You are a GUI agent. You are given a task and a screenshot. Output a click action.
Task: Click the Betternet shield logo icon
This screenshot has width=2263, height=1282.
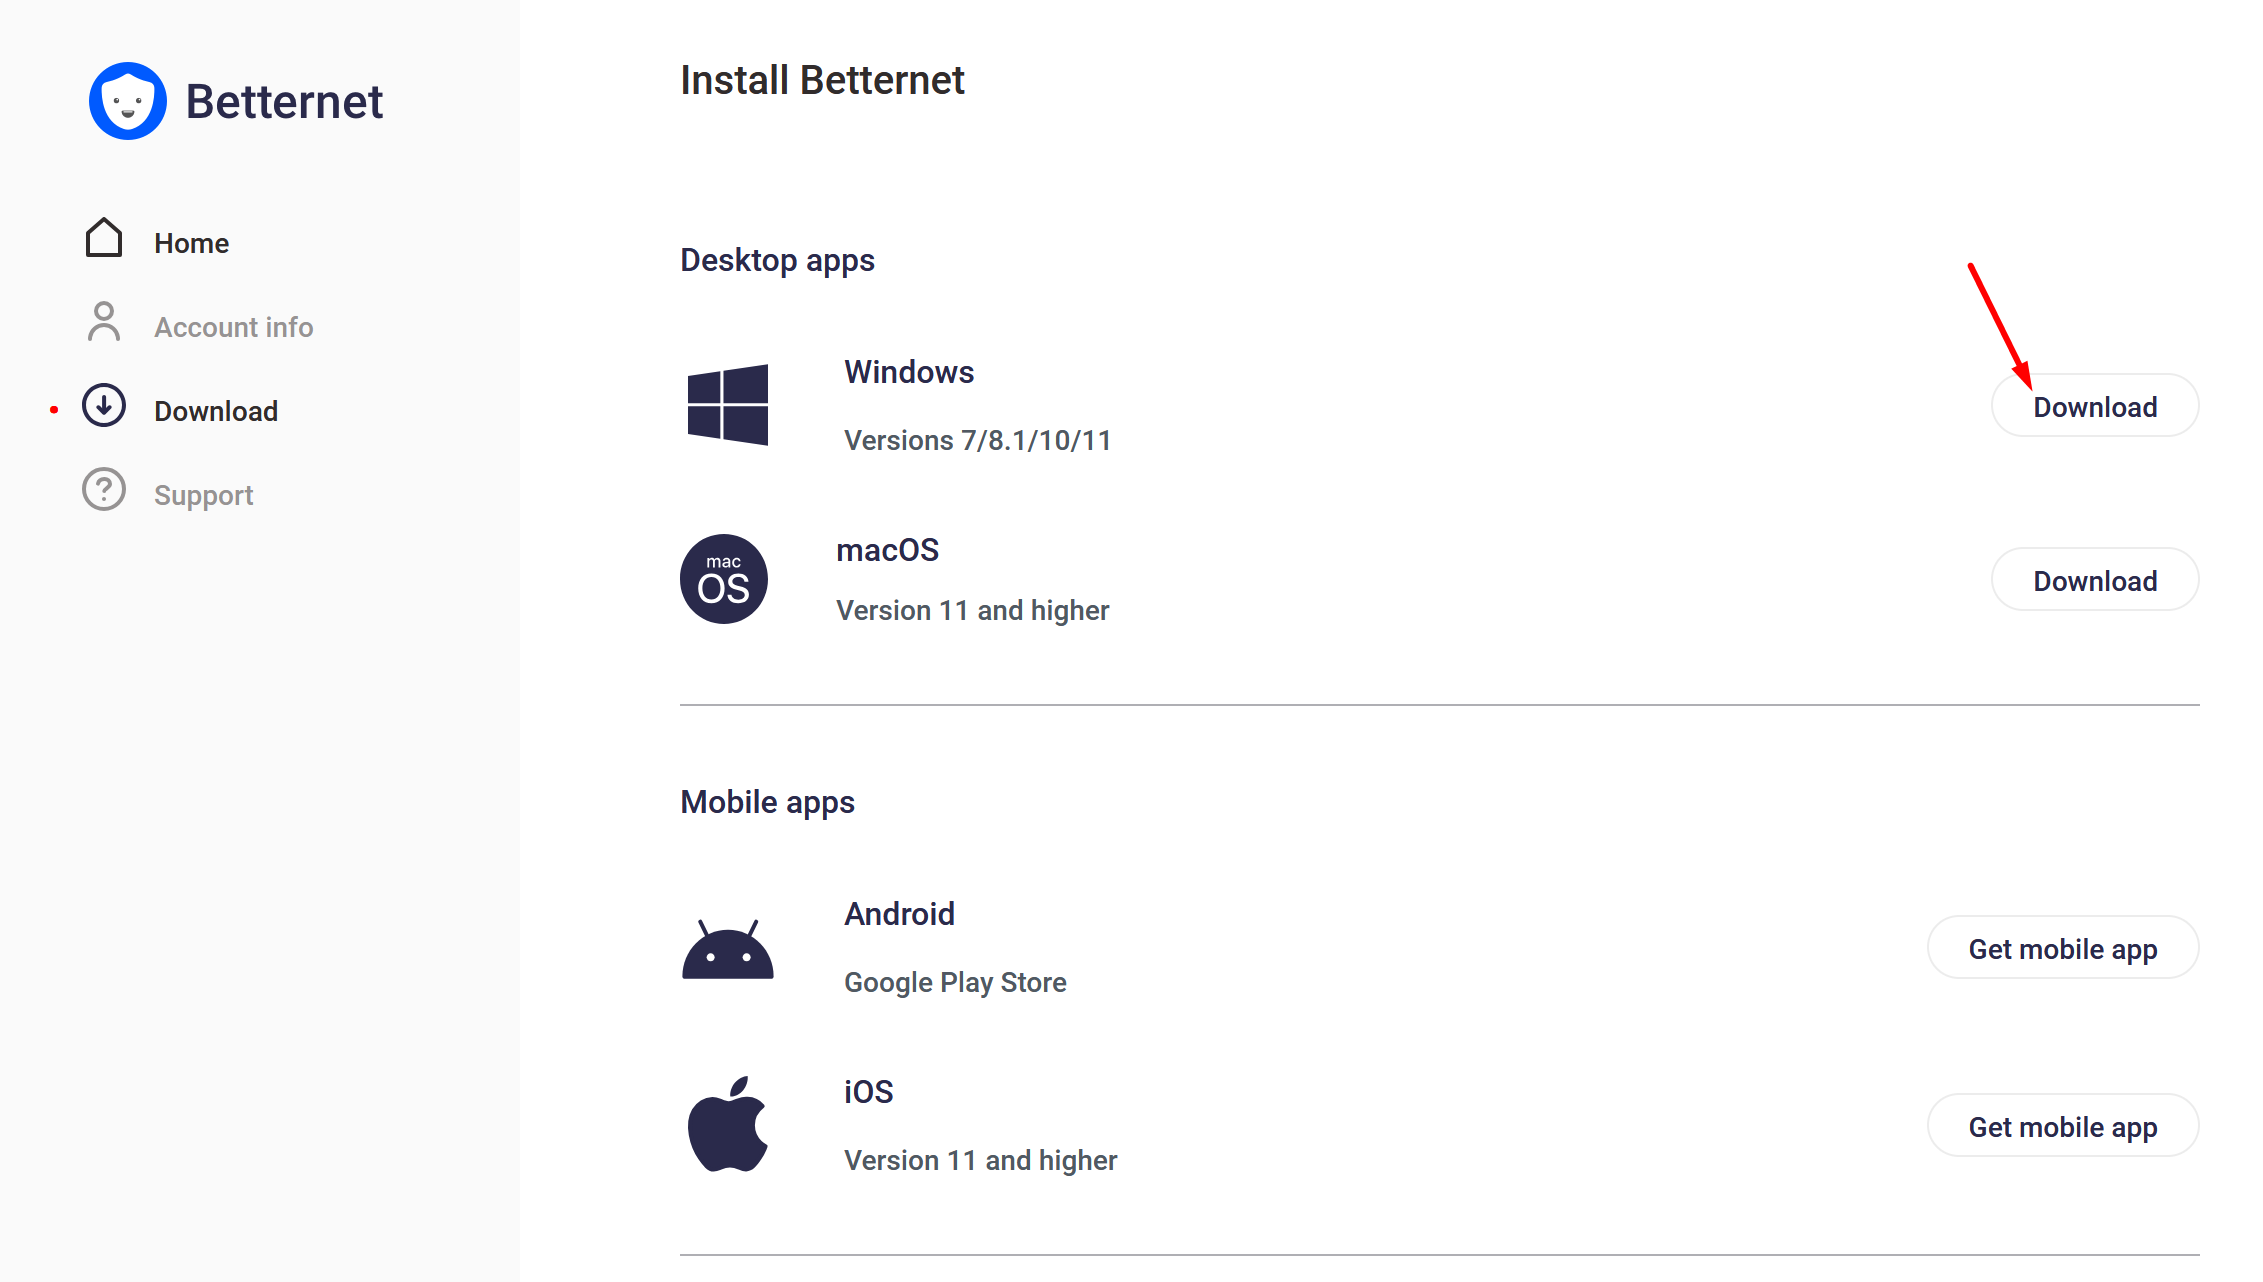128,101
